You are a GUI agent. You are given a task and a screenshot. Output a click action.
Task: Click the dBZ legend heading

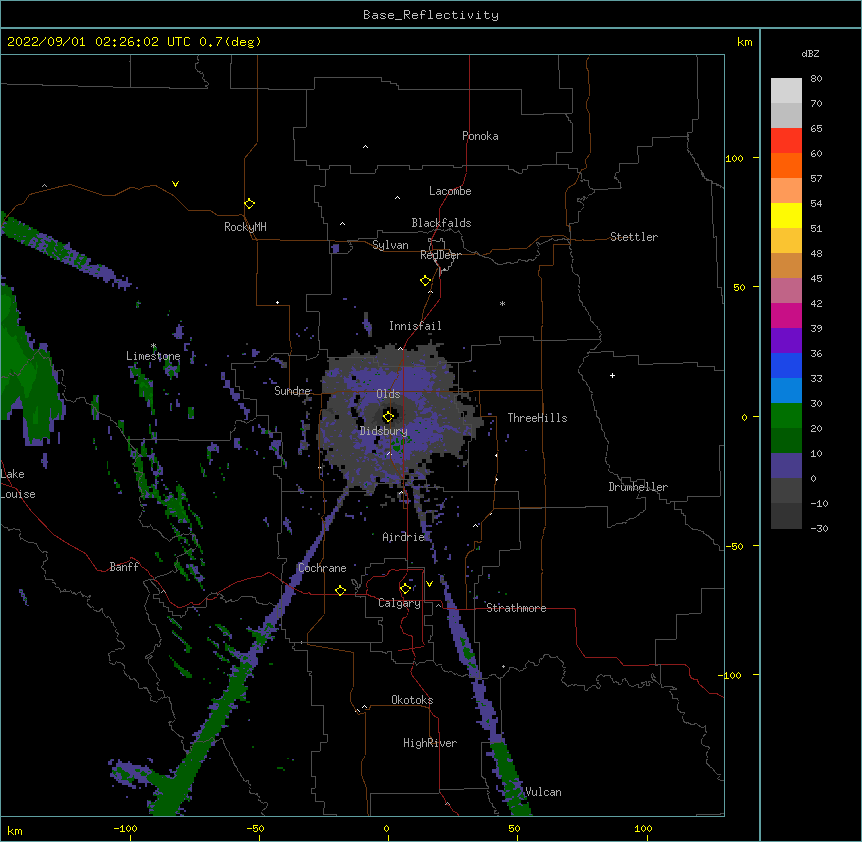click(x=810, y=54)
